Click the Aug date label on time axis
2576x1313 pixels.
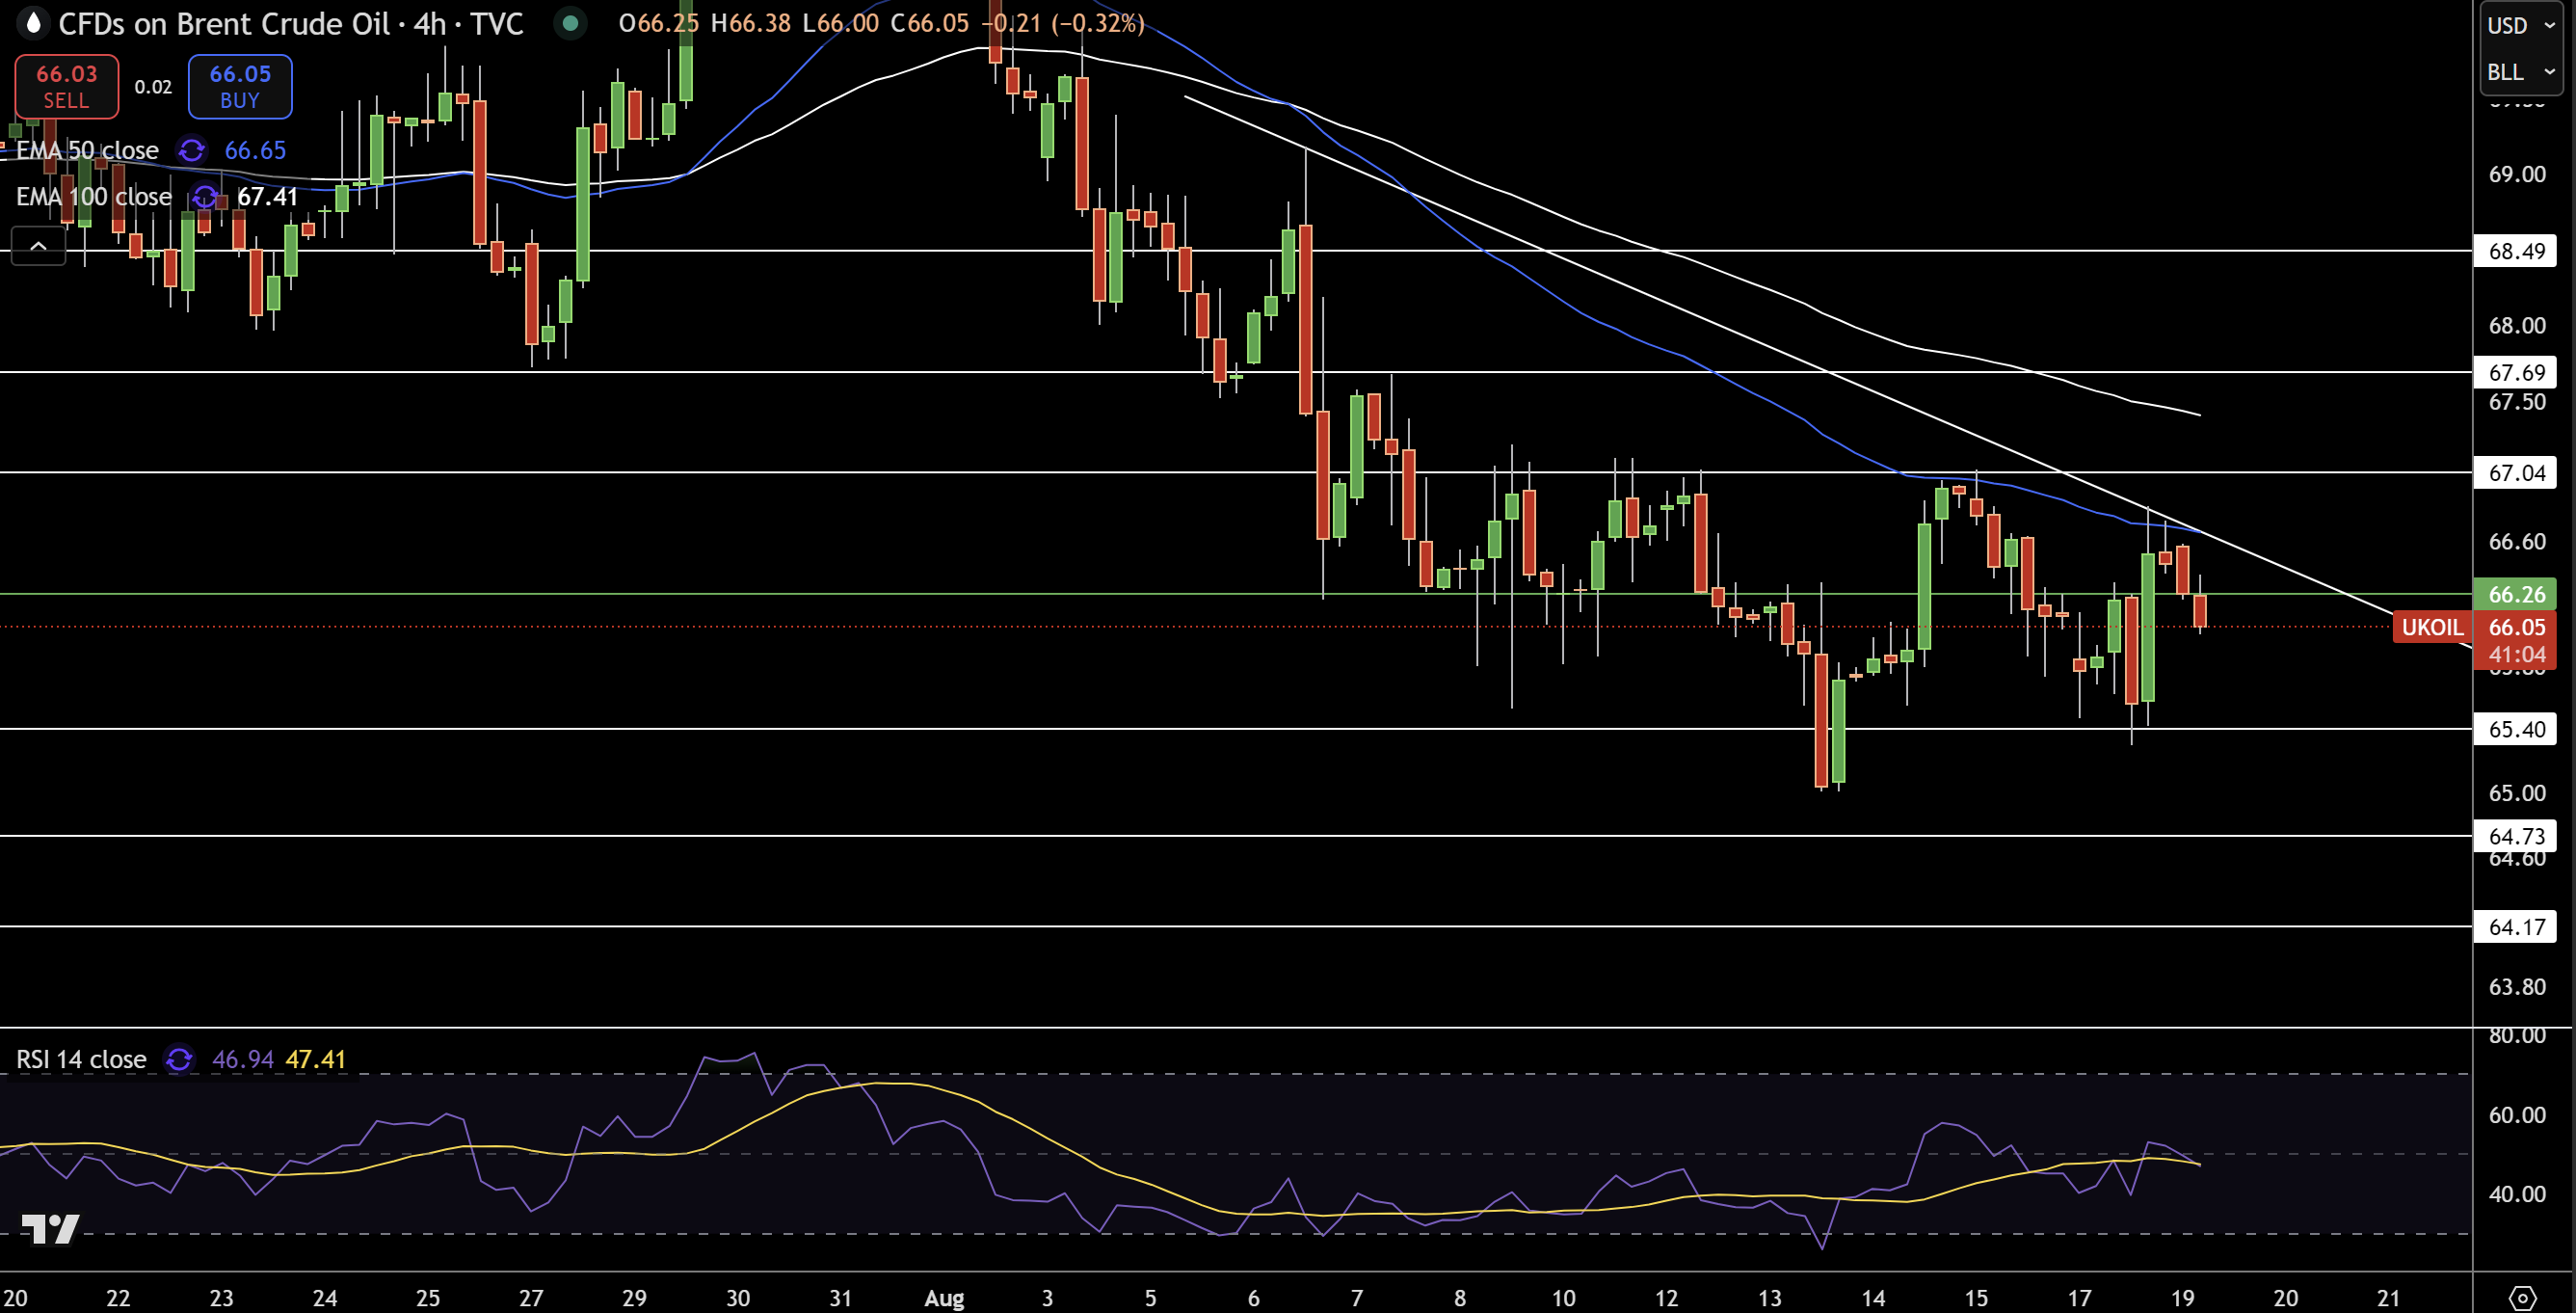tap(944, 1298)
